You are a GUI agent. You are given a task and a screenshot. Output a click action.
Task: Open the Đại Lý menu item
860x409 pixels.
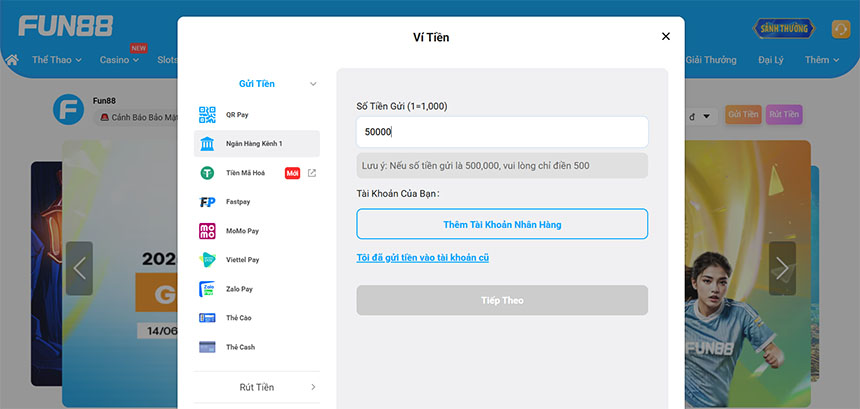771,60
